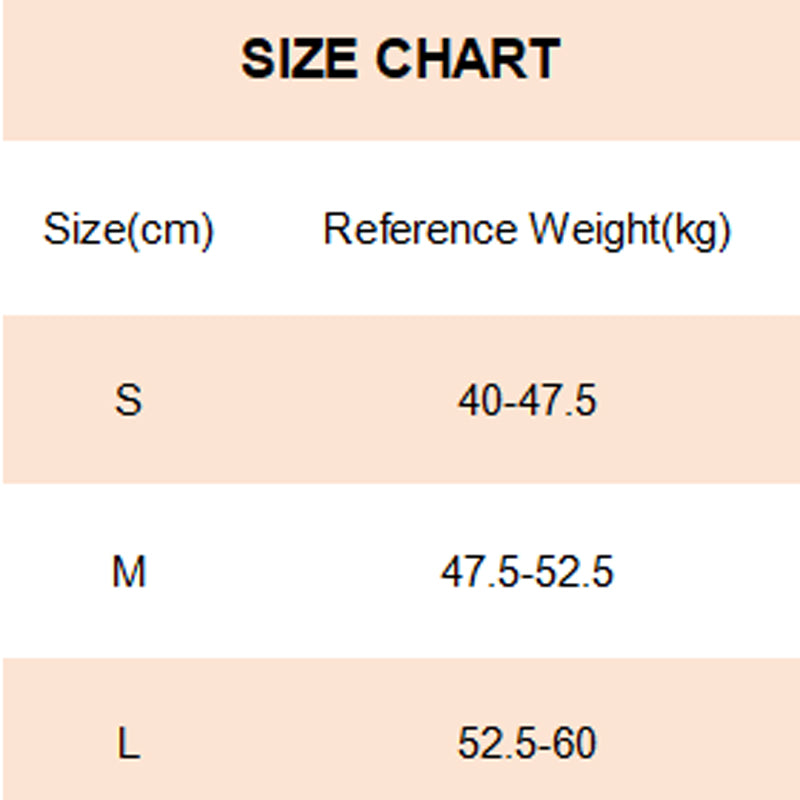Select the size M label
This screenshot has height=800, width=800.
coord(129,573)
